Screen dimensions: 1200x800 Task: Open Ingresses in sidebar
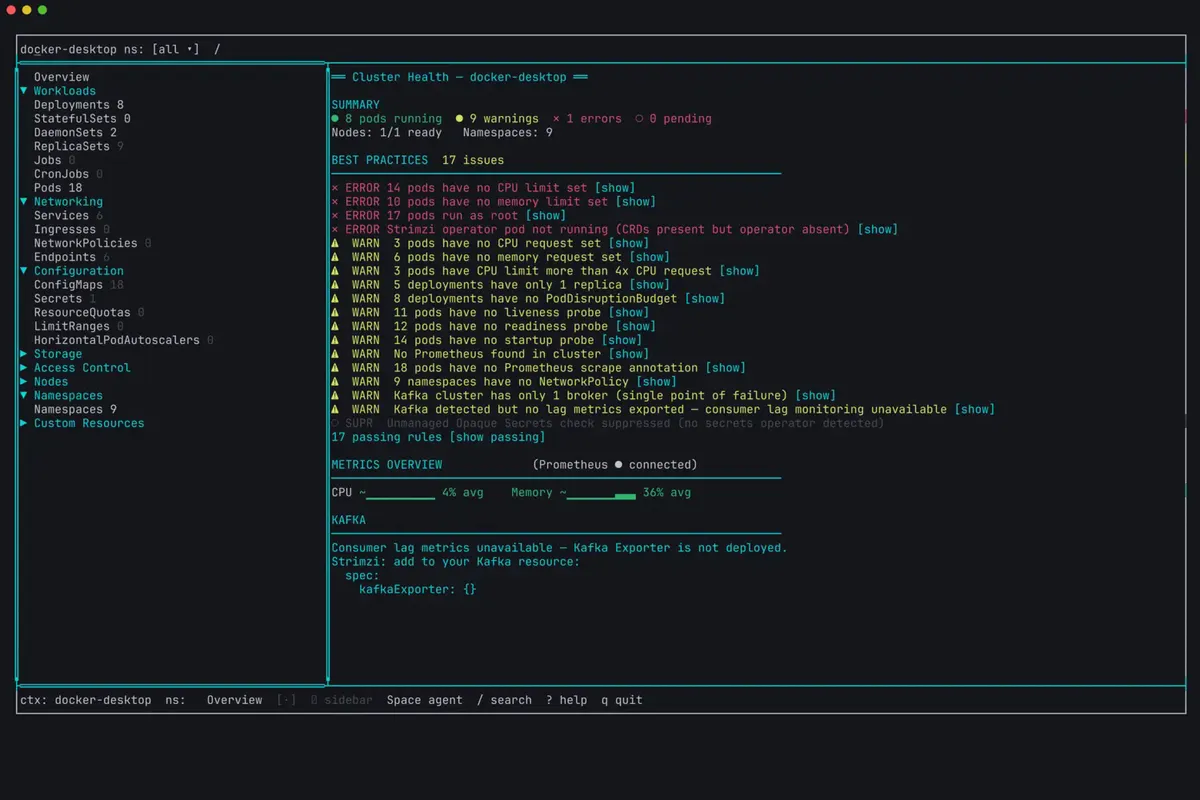pos(72,230)
